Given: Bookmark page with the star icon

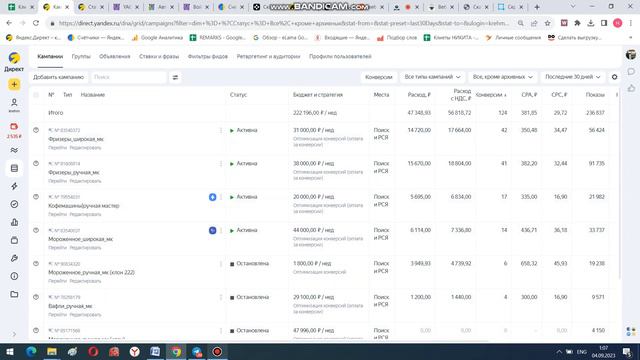Looking at the screenshot, I should point(547,23).
